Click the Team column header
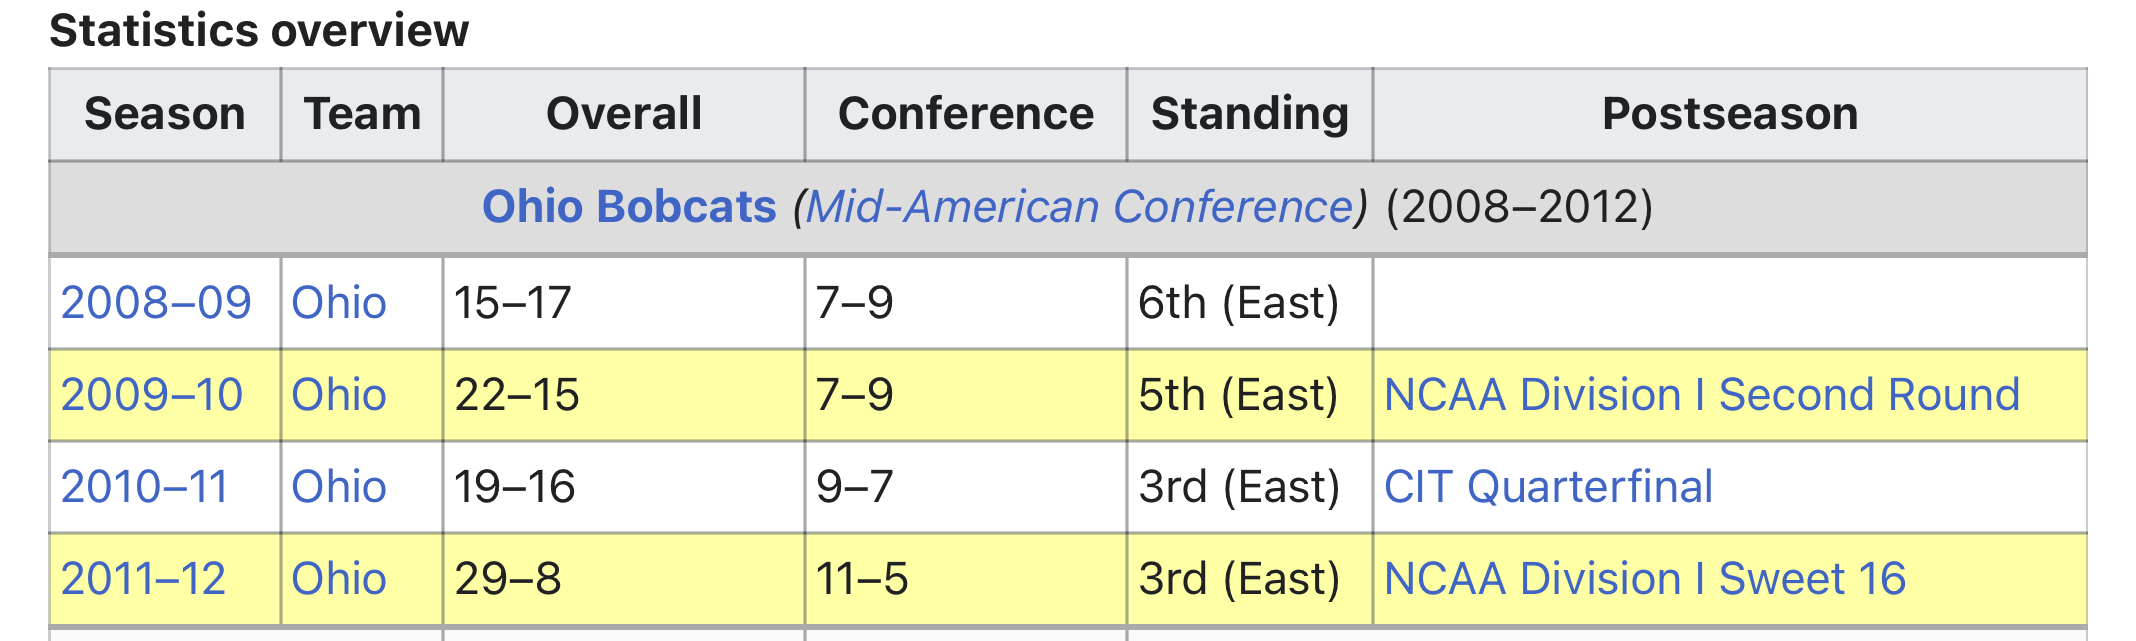The width and height of the screenshot is (2136, 641). (x=362, y=114)
